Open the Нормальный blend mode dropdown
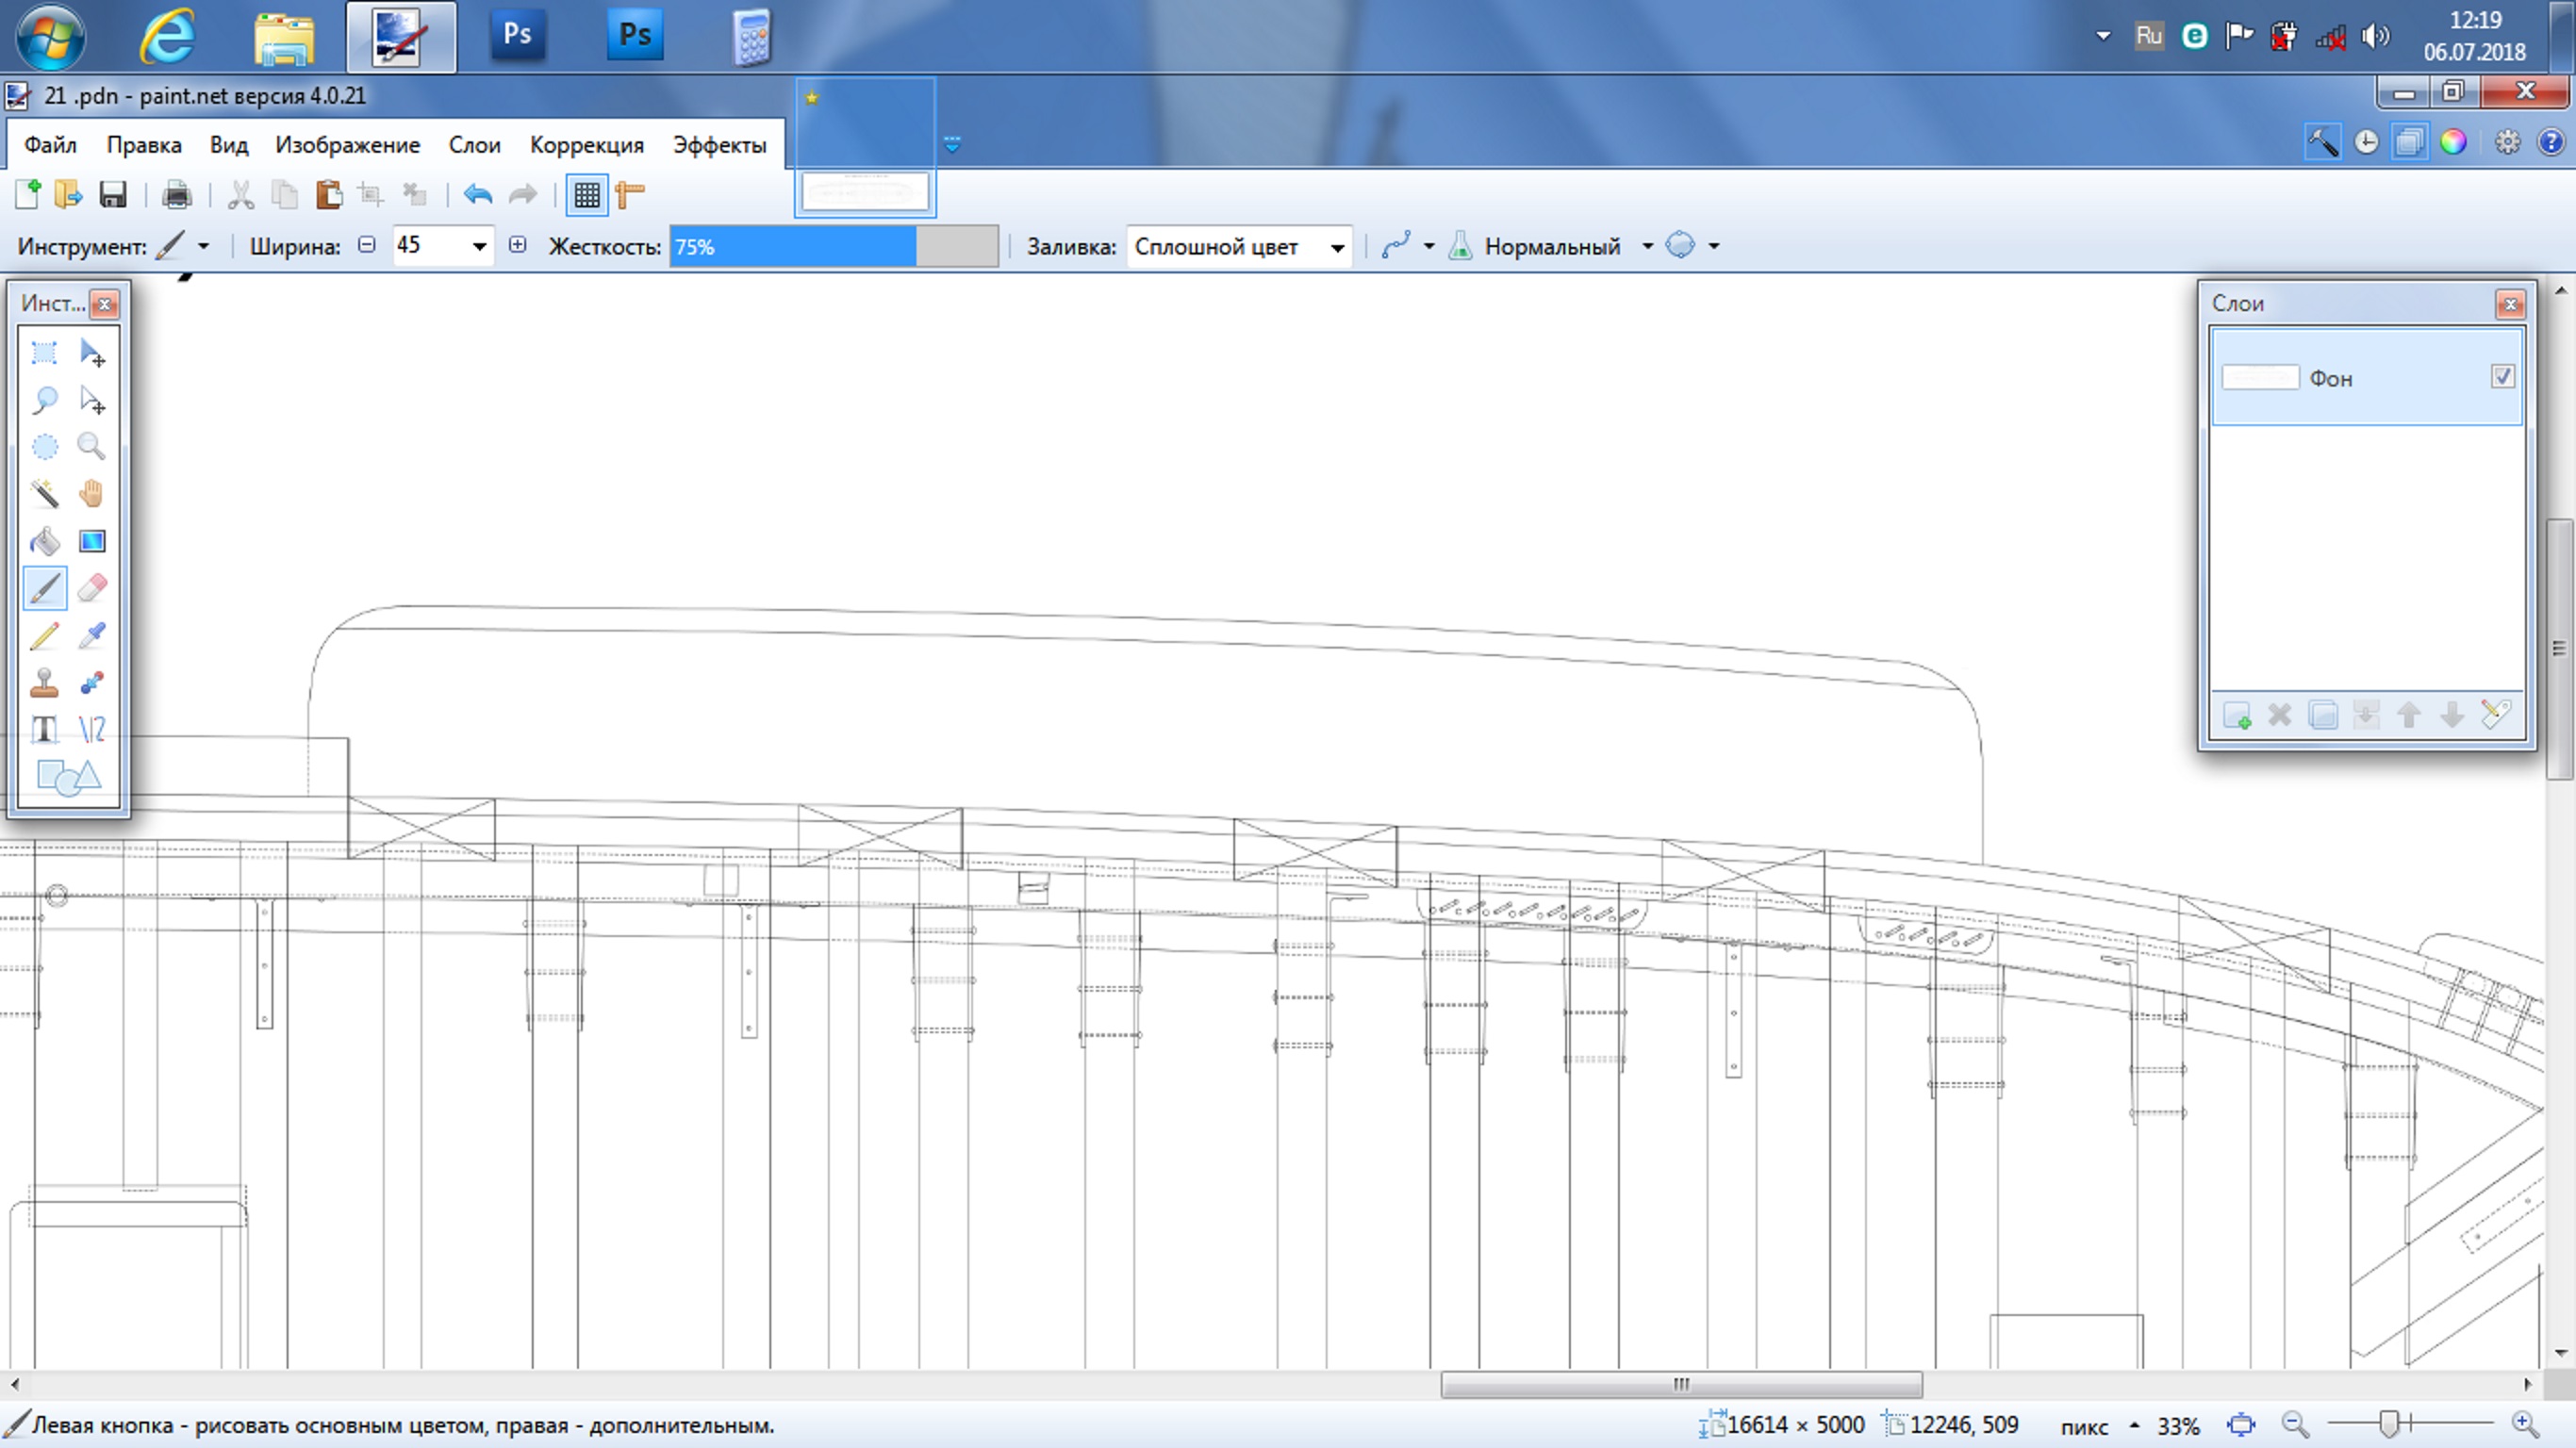Screen dimensions: 2576x1448 [1647, 246]
